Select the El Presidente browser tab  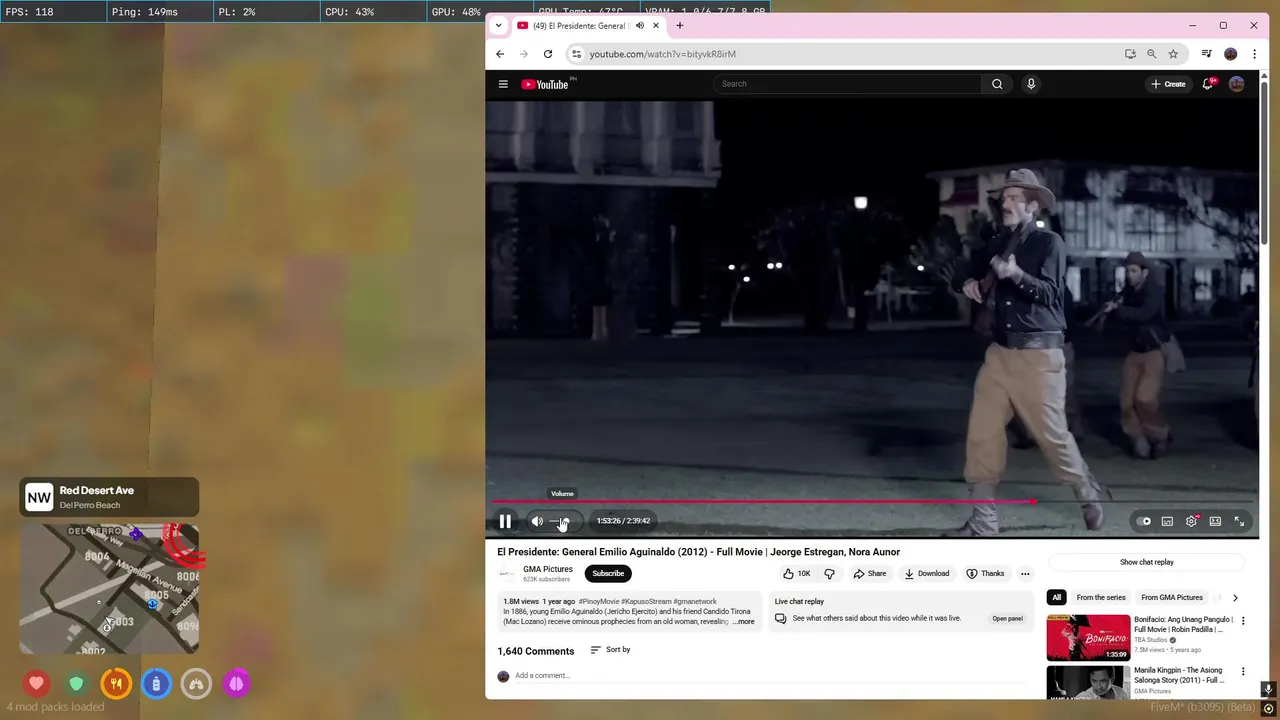(x=588, y=26)
